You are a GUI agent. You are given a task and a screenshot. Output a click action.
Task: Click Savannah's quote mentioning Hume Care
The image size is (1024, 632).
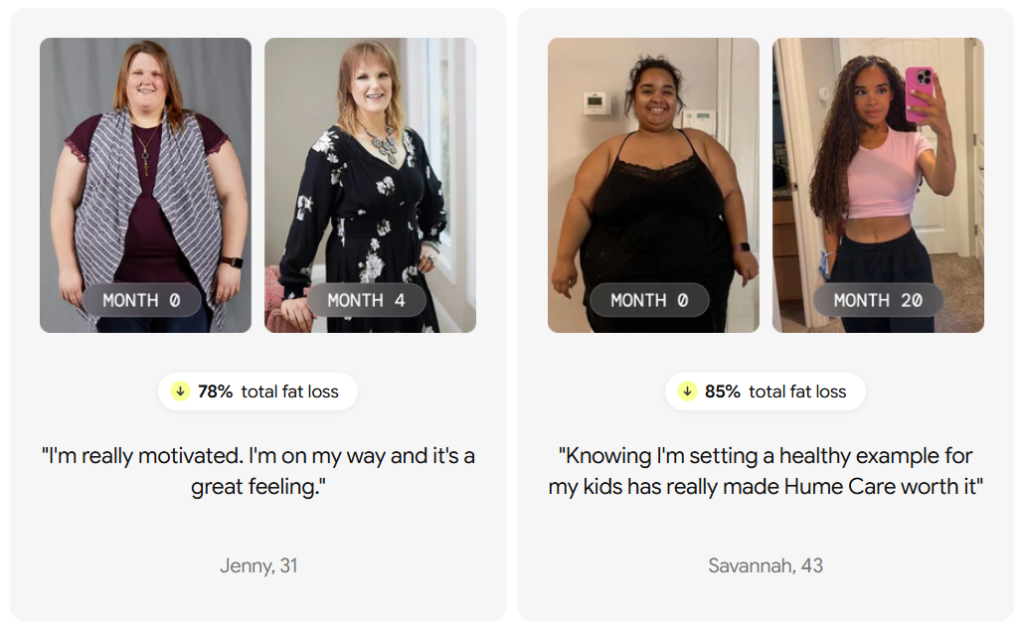point(765,471)
